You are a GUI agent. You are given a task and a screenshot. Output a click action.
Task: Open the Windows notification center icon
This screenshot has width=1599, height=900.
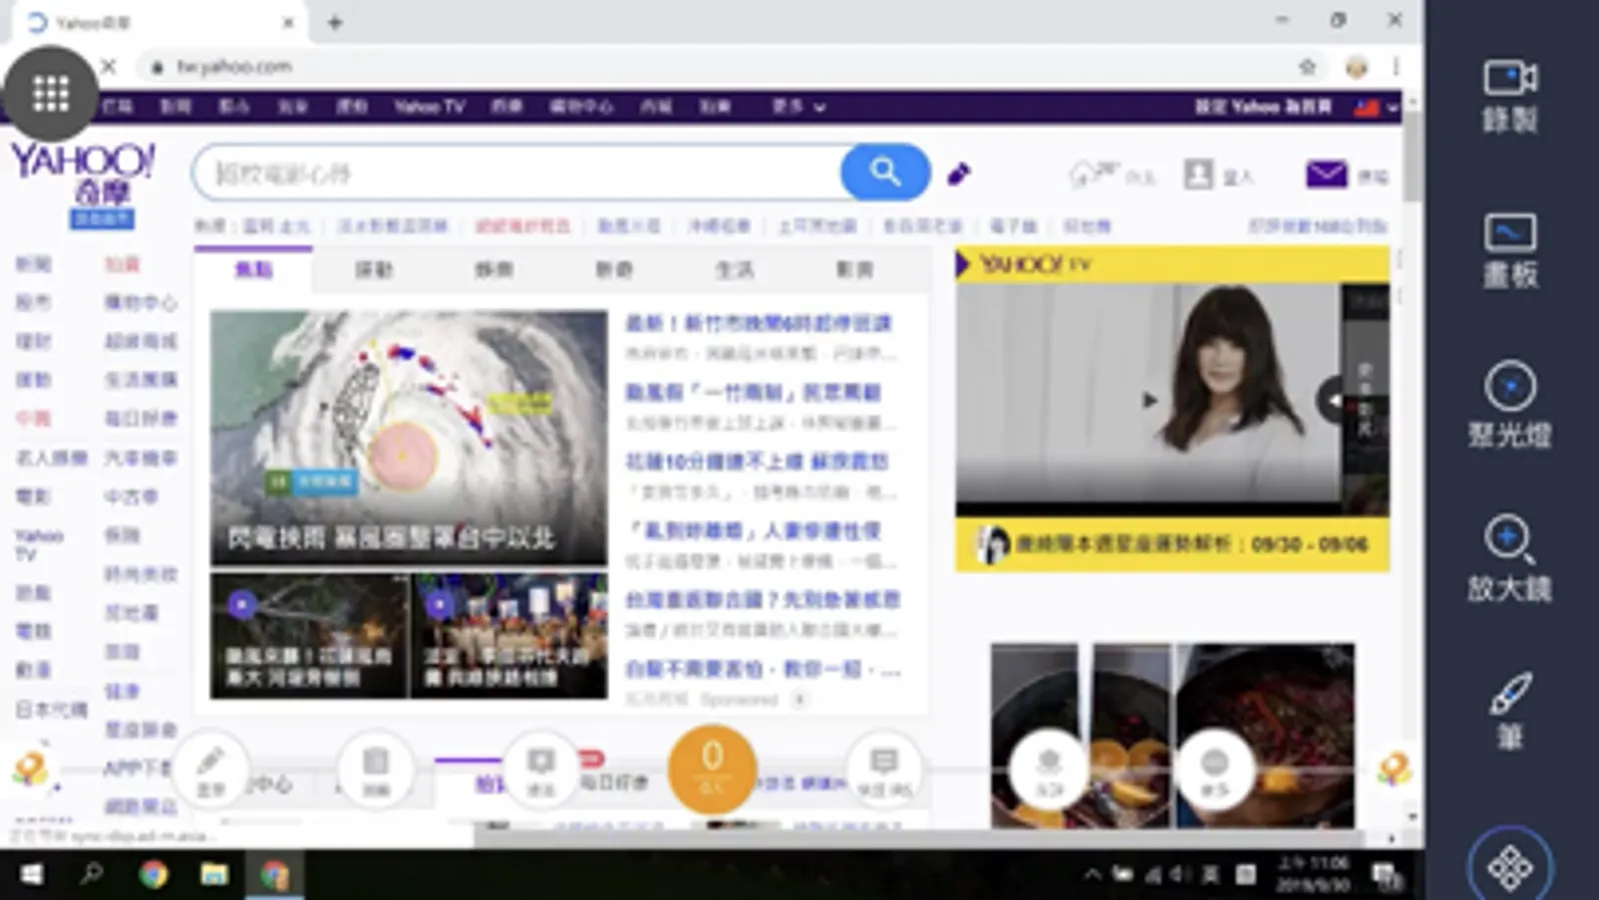pos(1388,876)
